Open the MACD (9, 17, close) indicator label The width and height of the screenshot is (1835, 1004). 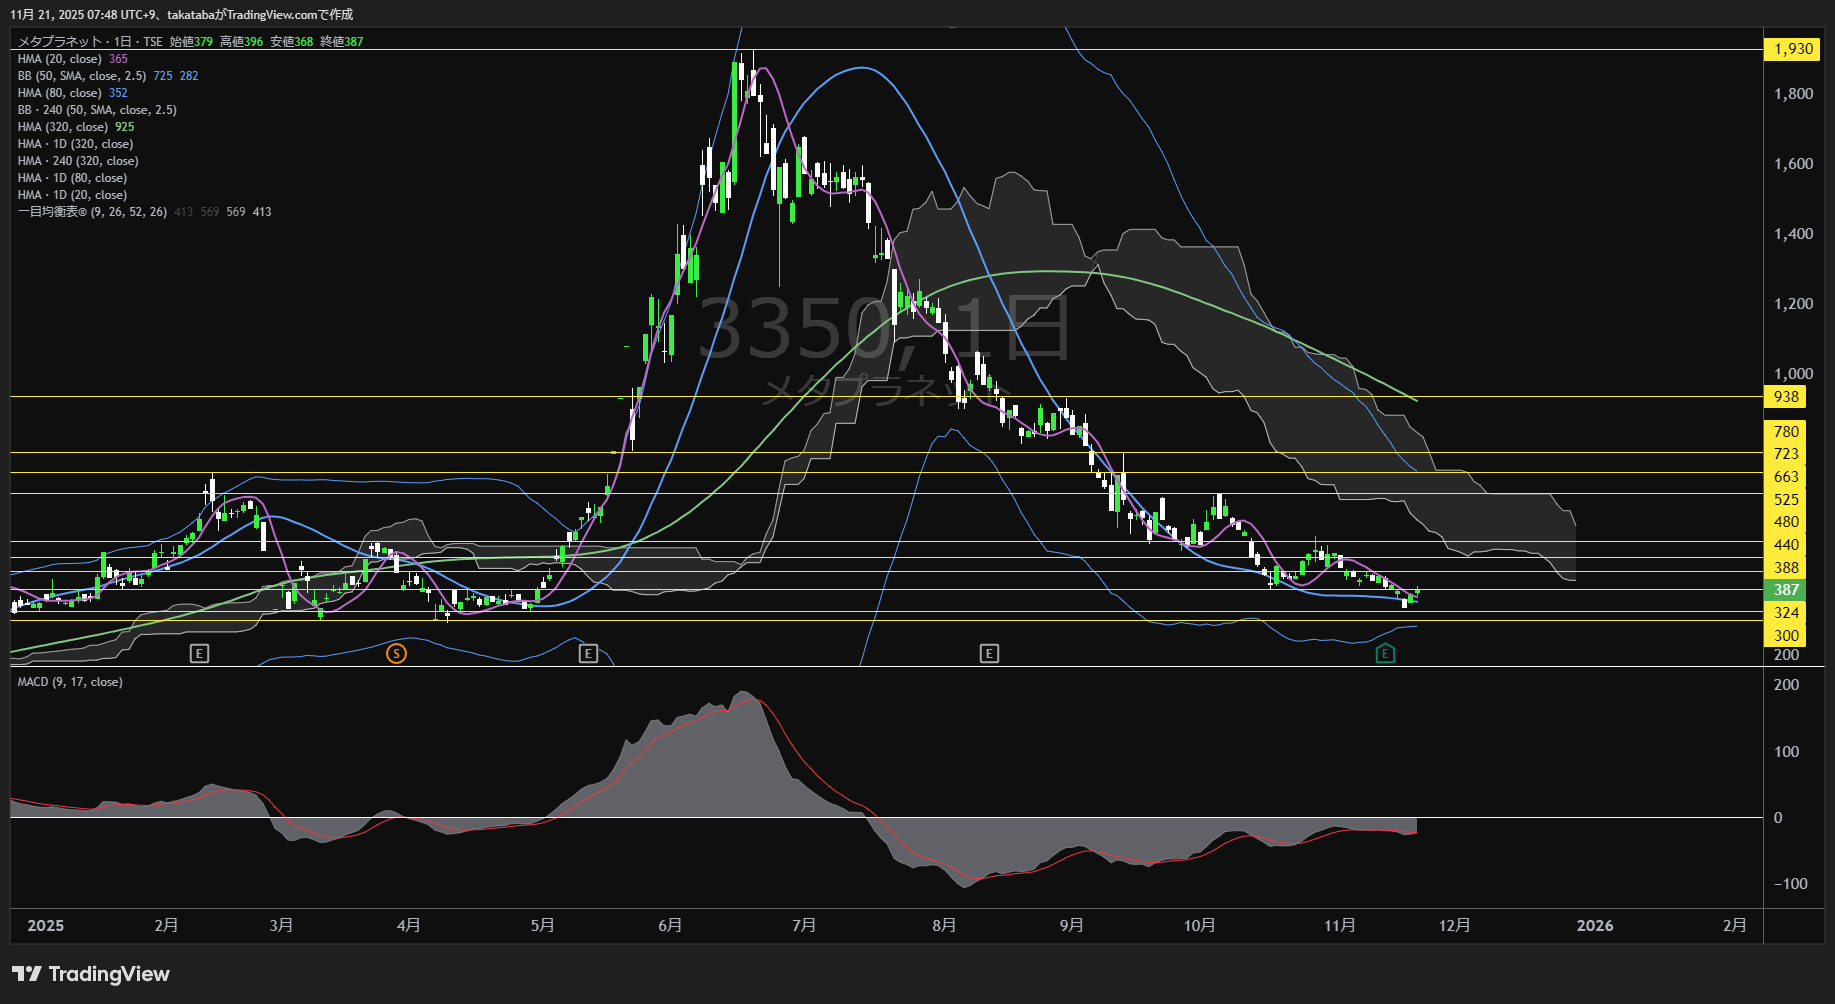pos(70,682)
